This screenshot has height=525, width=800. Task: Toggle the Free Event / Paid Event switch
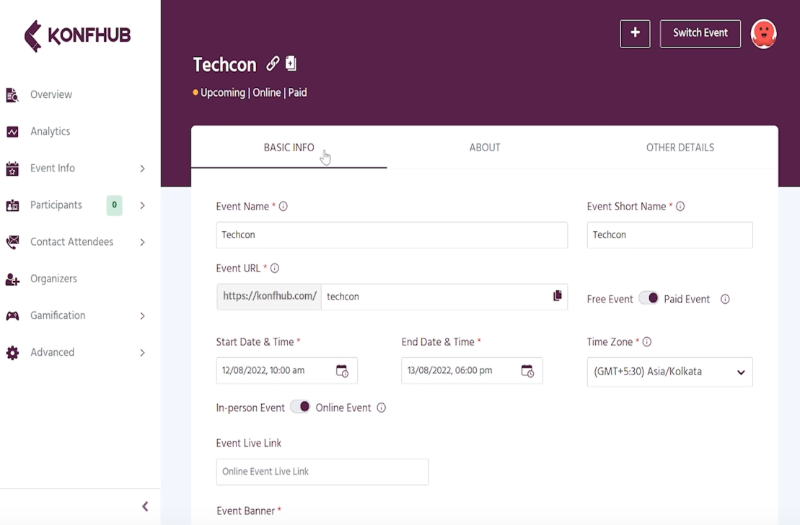tap(649, 298)
